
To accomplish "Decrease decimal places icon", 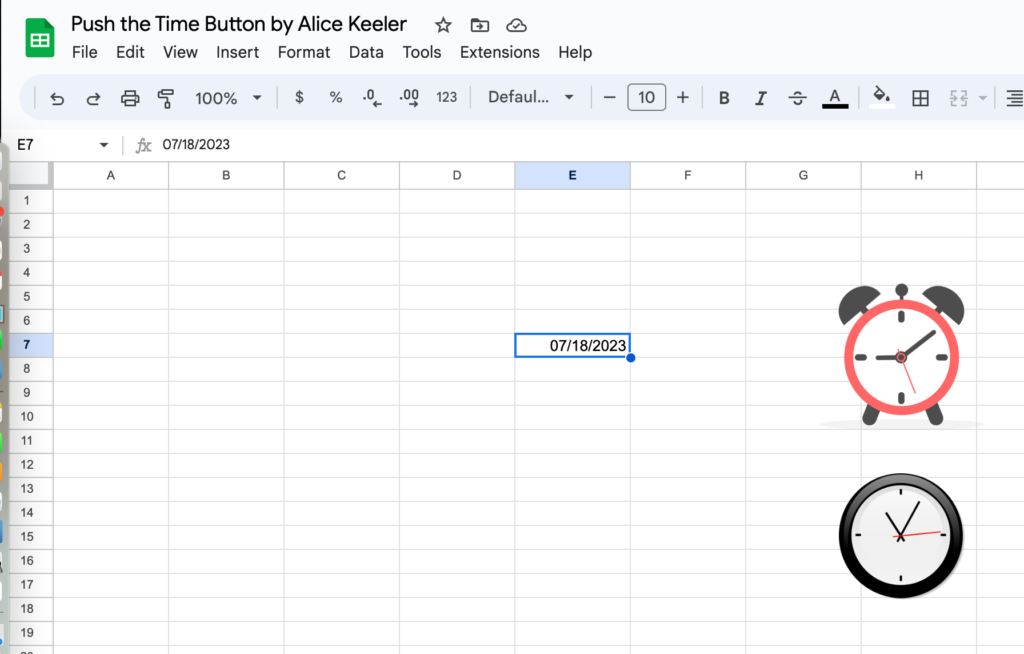I will (372, 98).
